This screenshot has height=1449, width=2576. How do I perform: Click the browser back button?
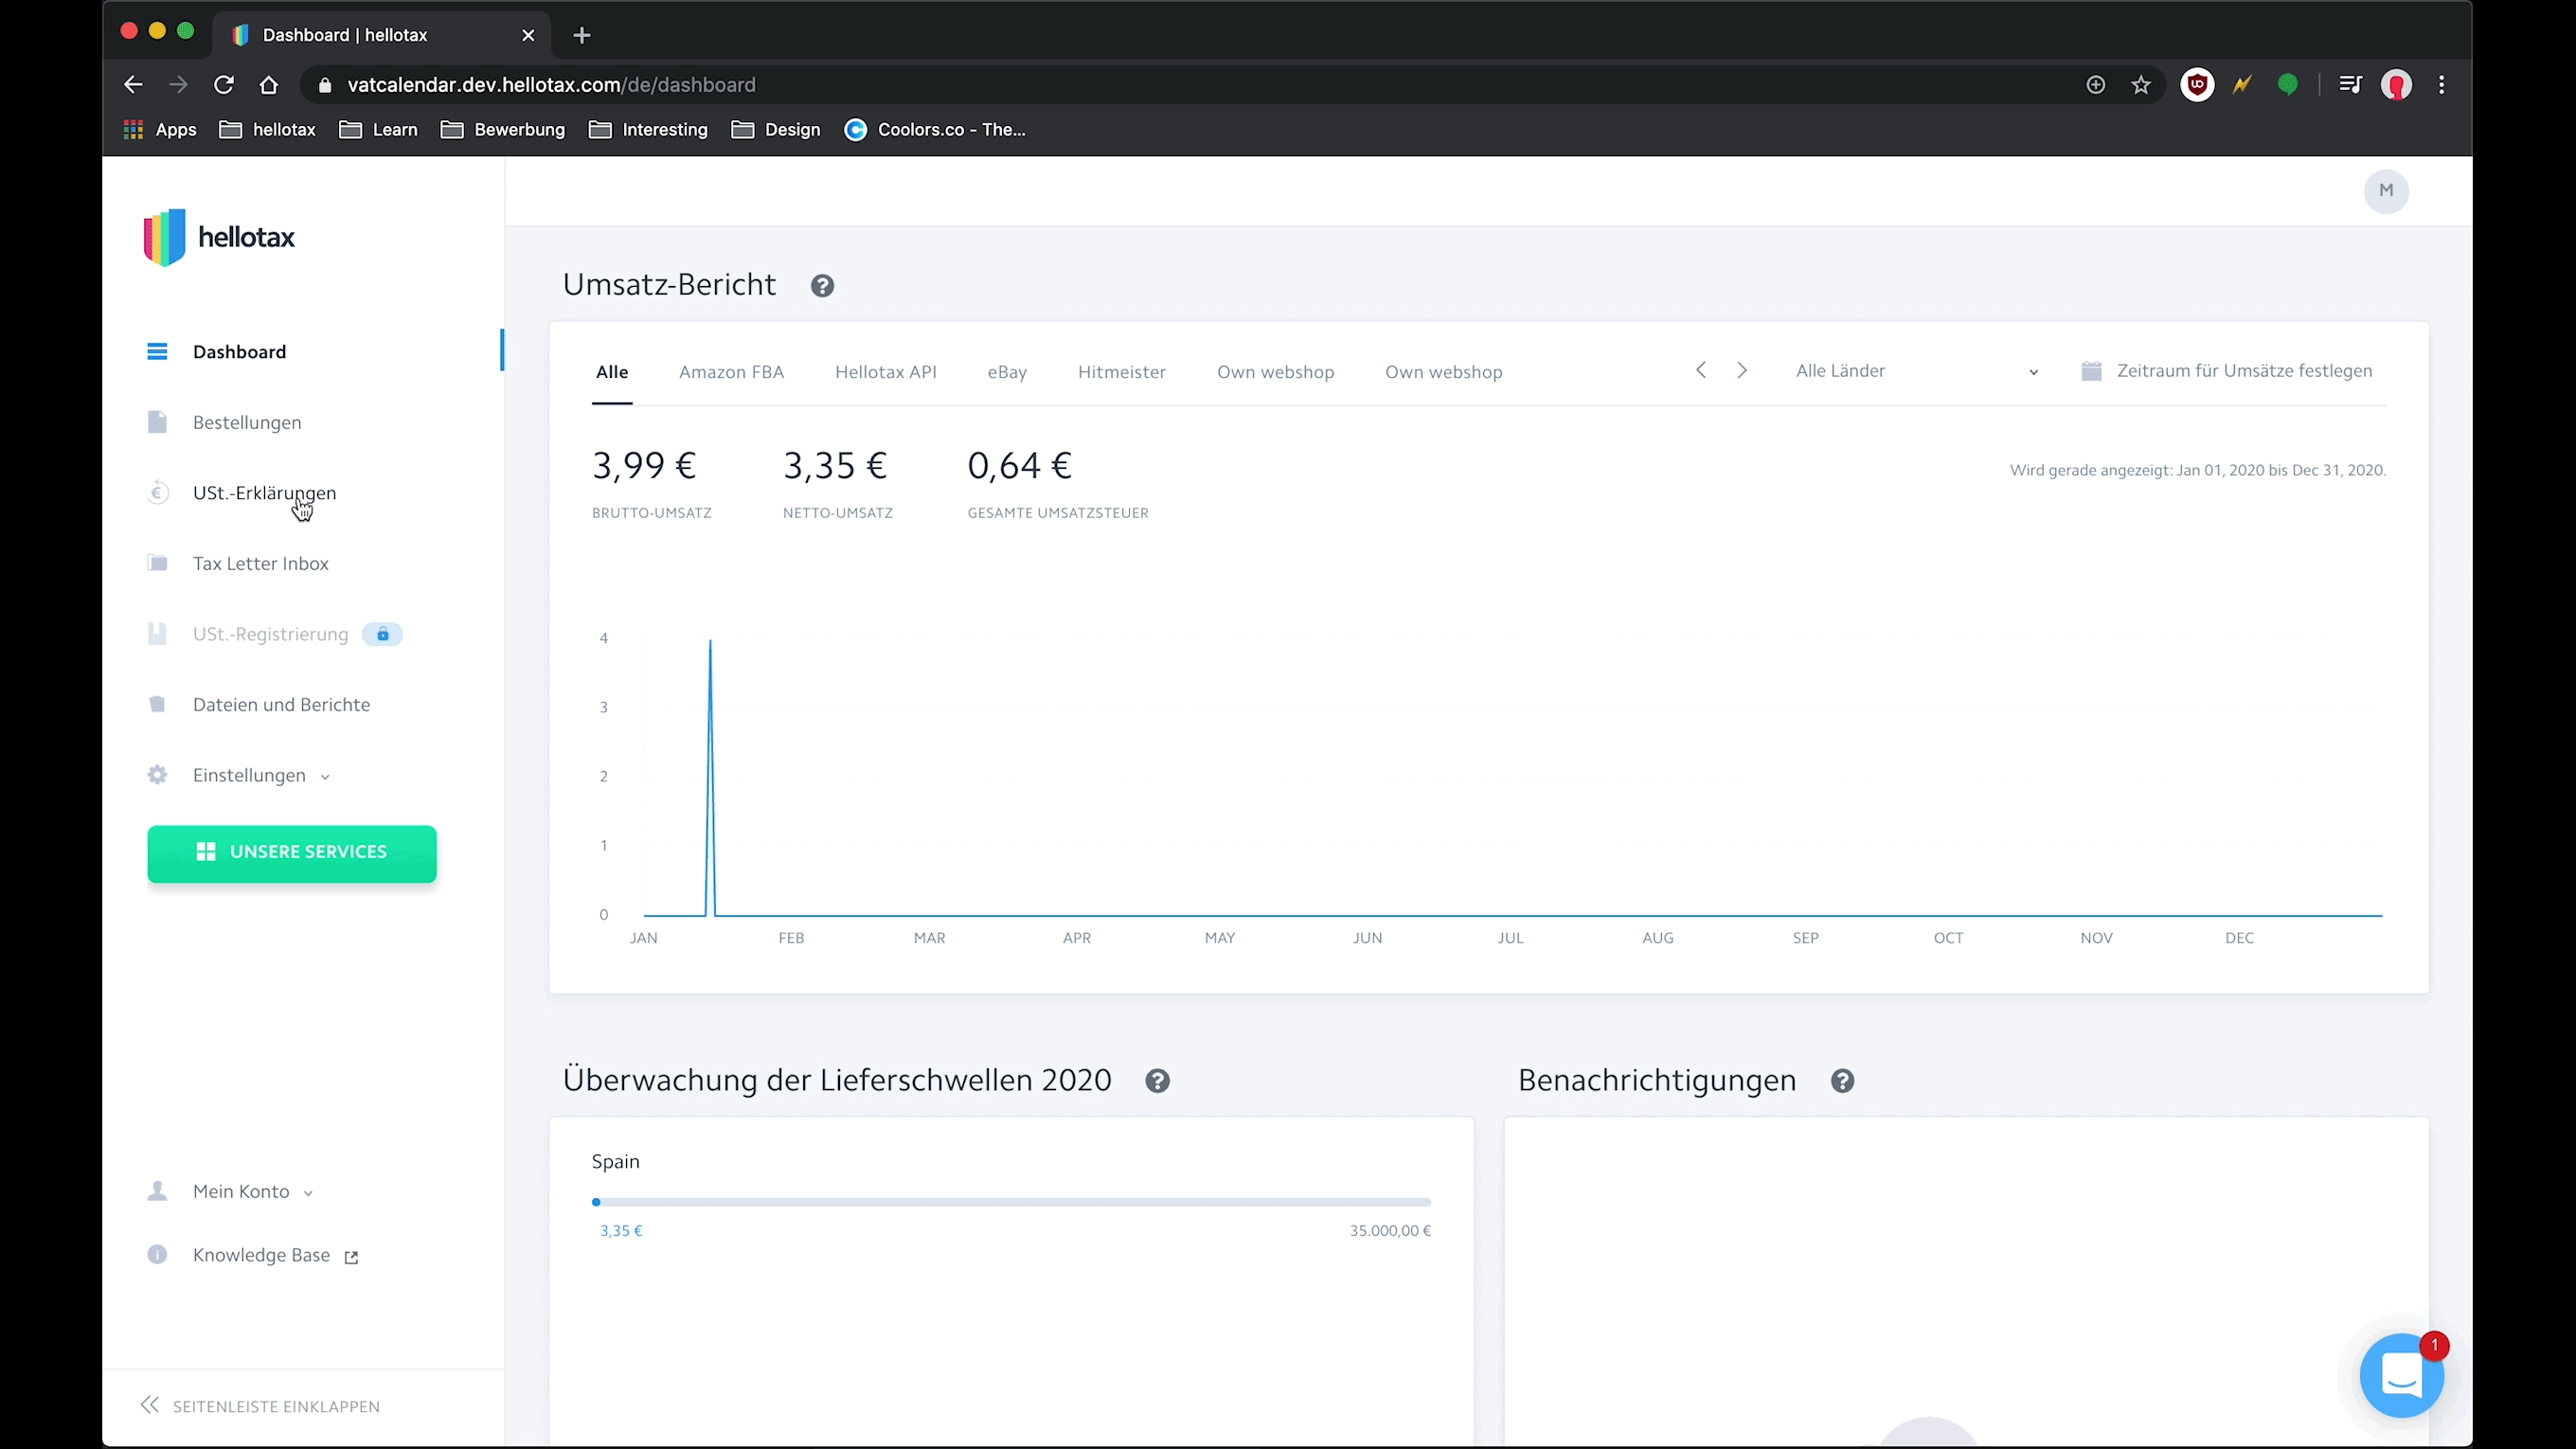click(133, 85)
